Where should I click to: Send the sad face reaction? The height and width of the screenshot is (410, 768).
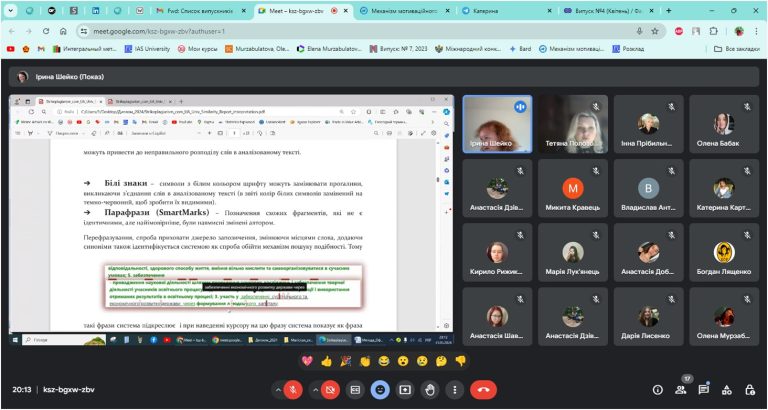422,361
